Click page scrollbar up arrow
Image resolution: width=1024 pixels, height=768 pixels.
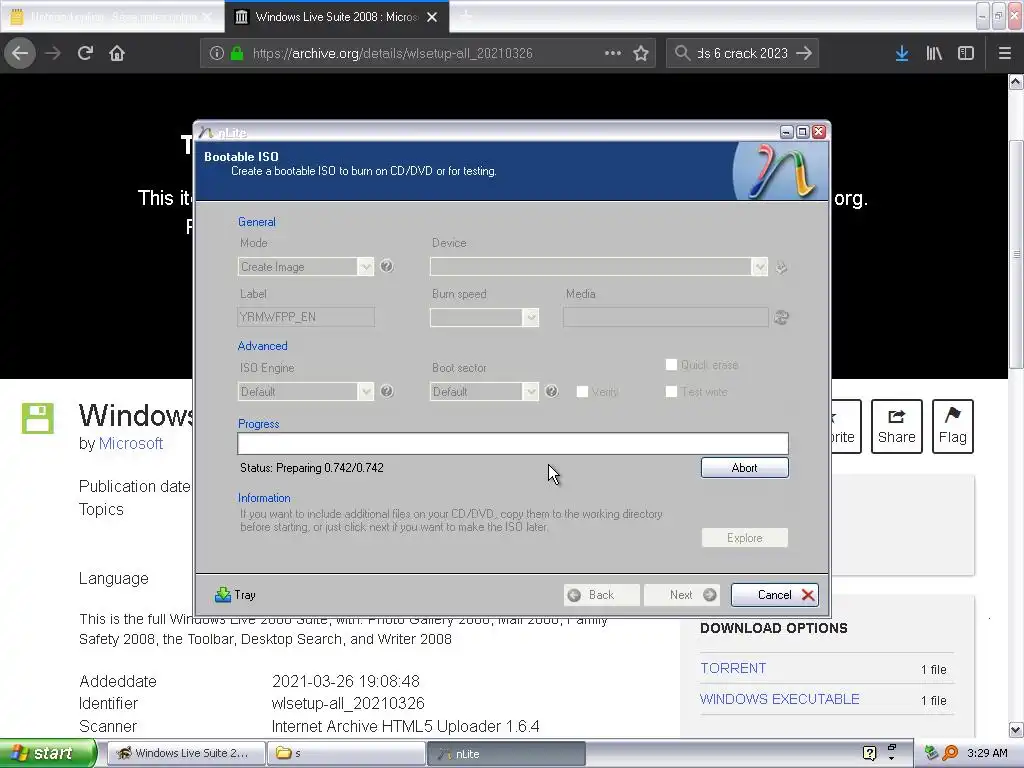coord(1016,82)
